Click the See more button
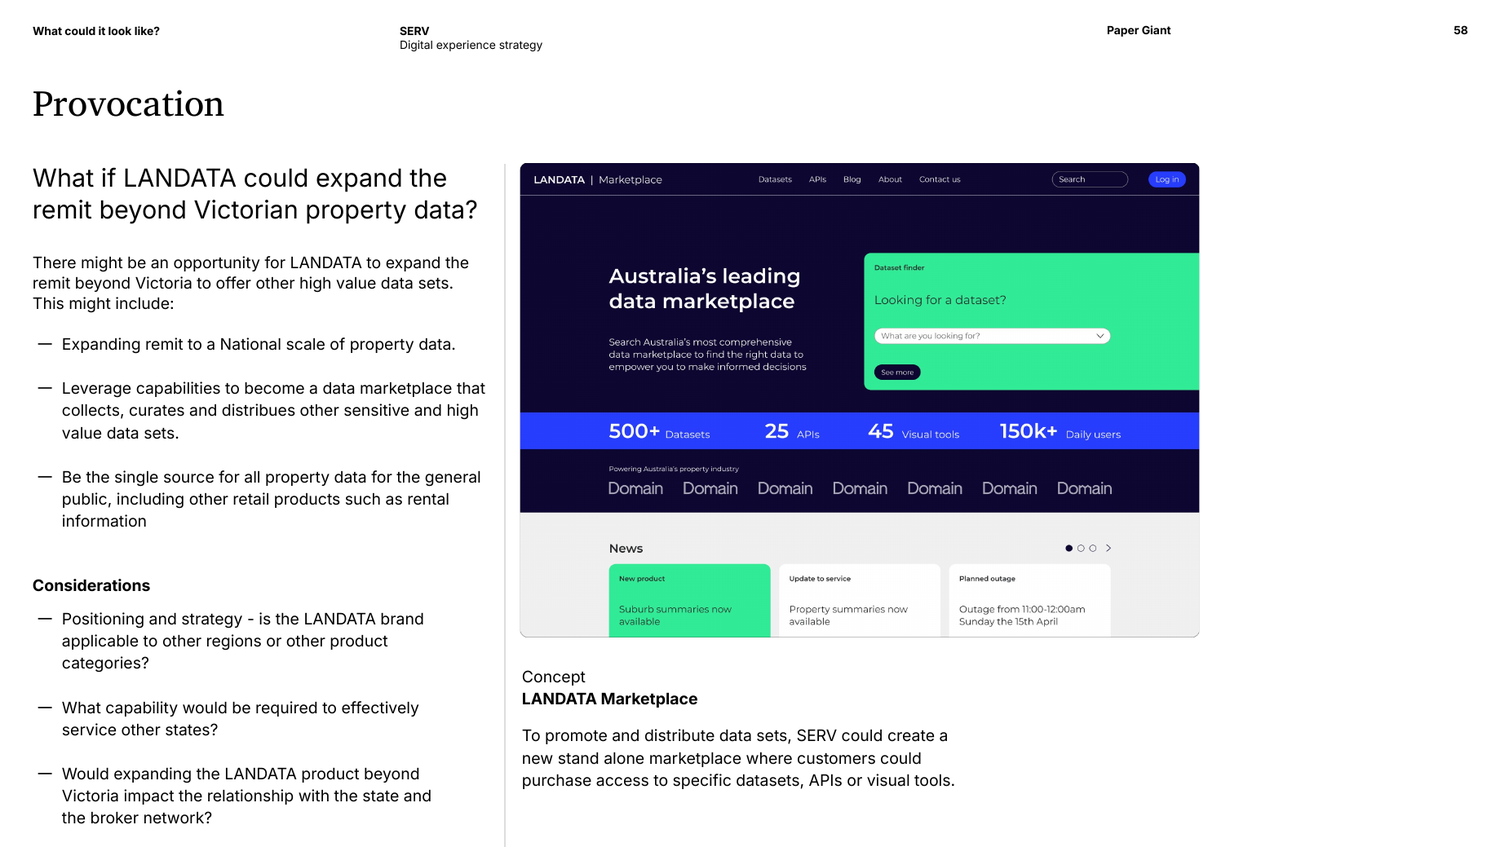 tap(896, 371)
